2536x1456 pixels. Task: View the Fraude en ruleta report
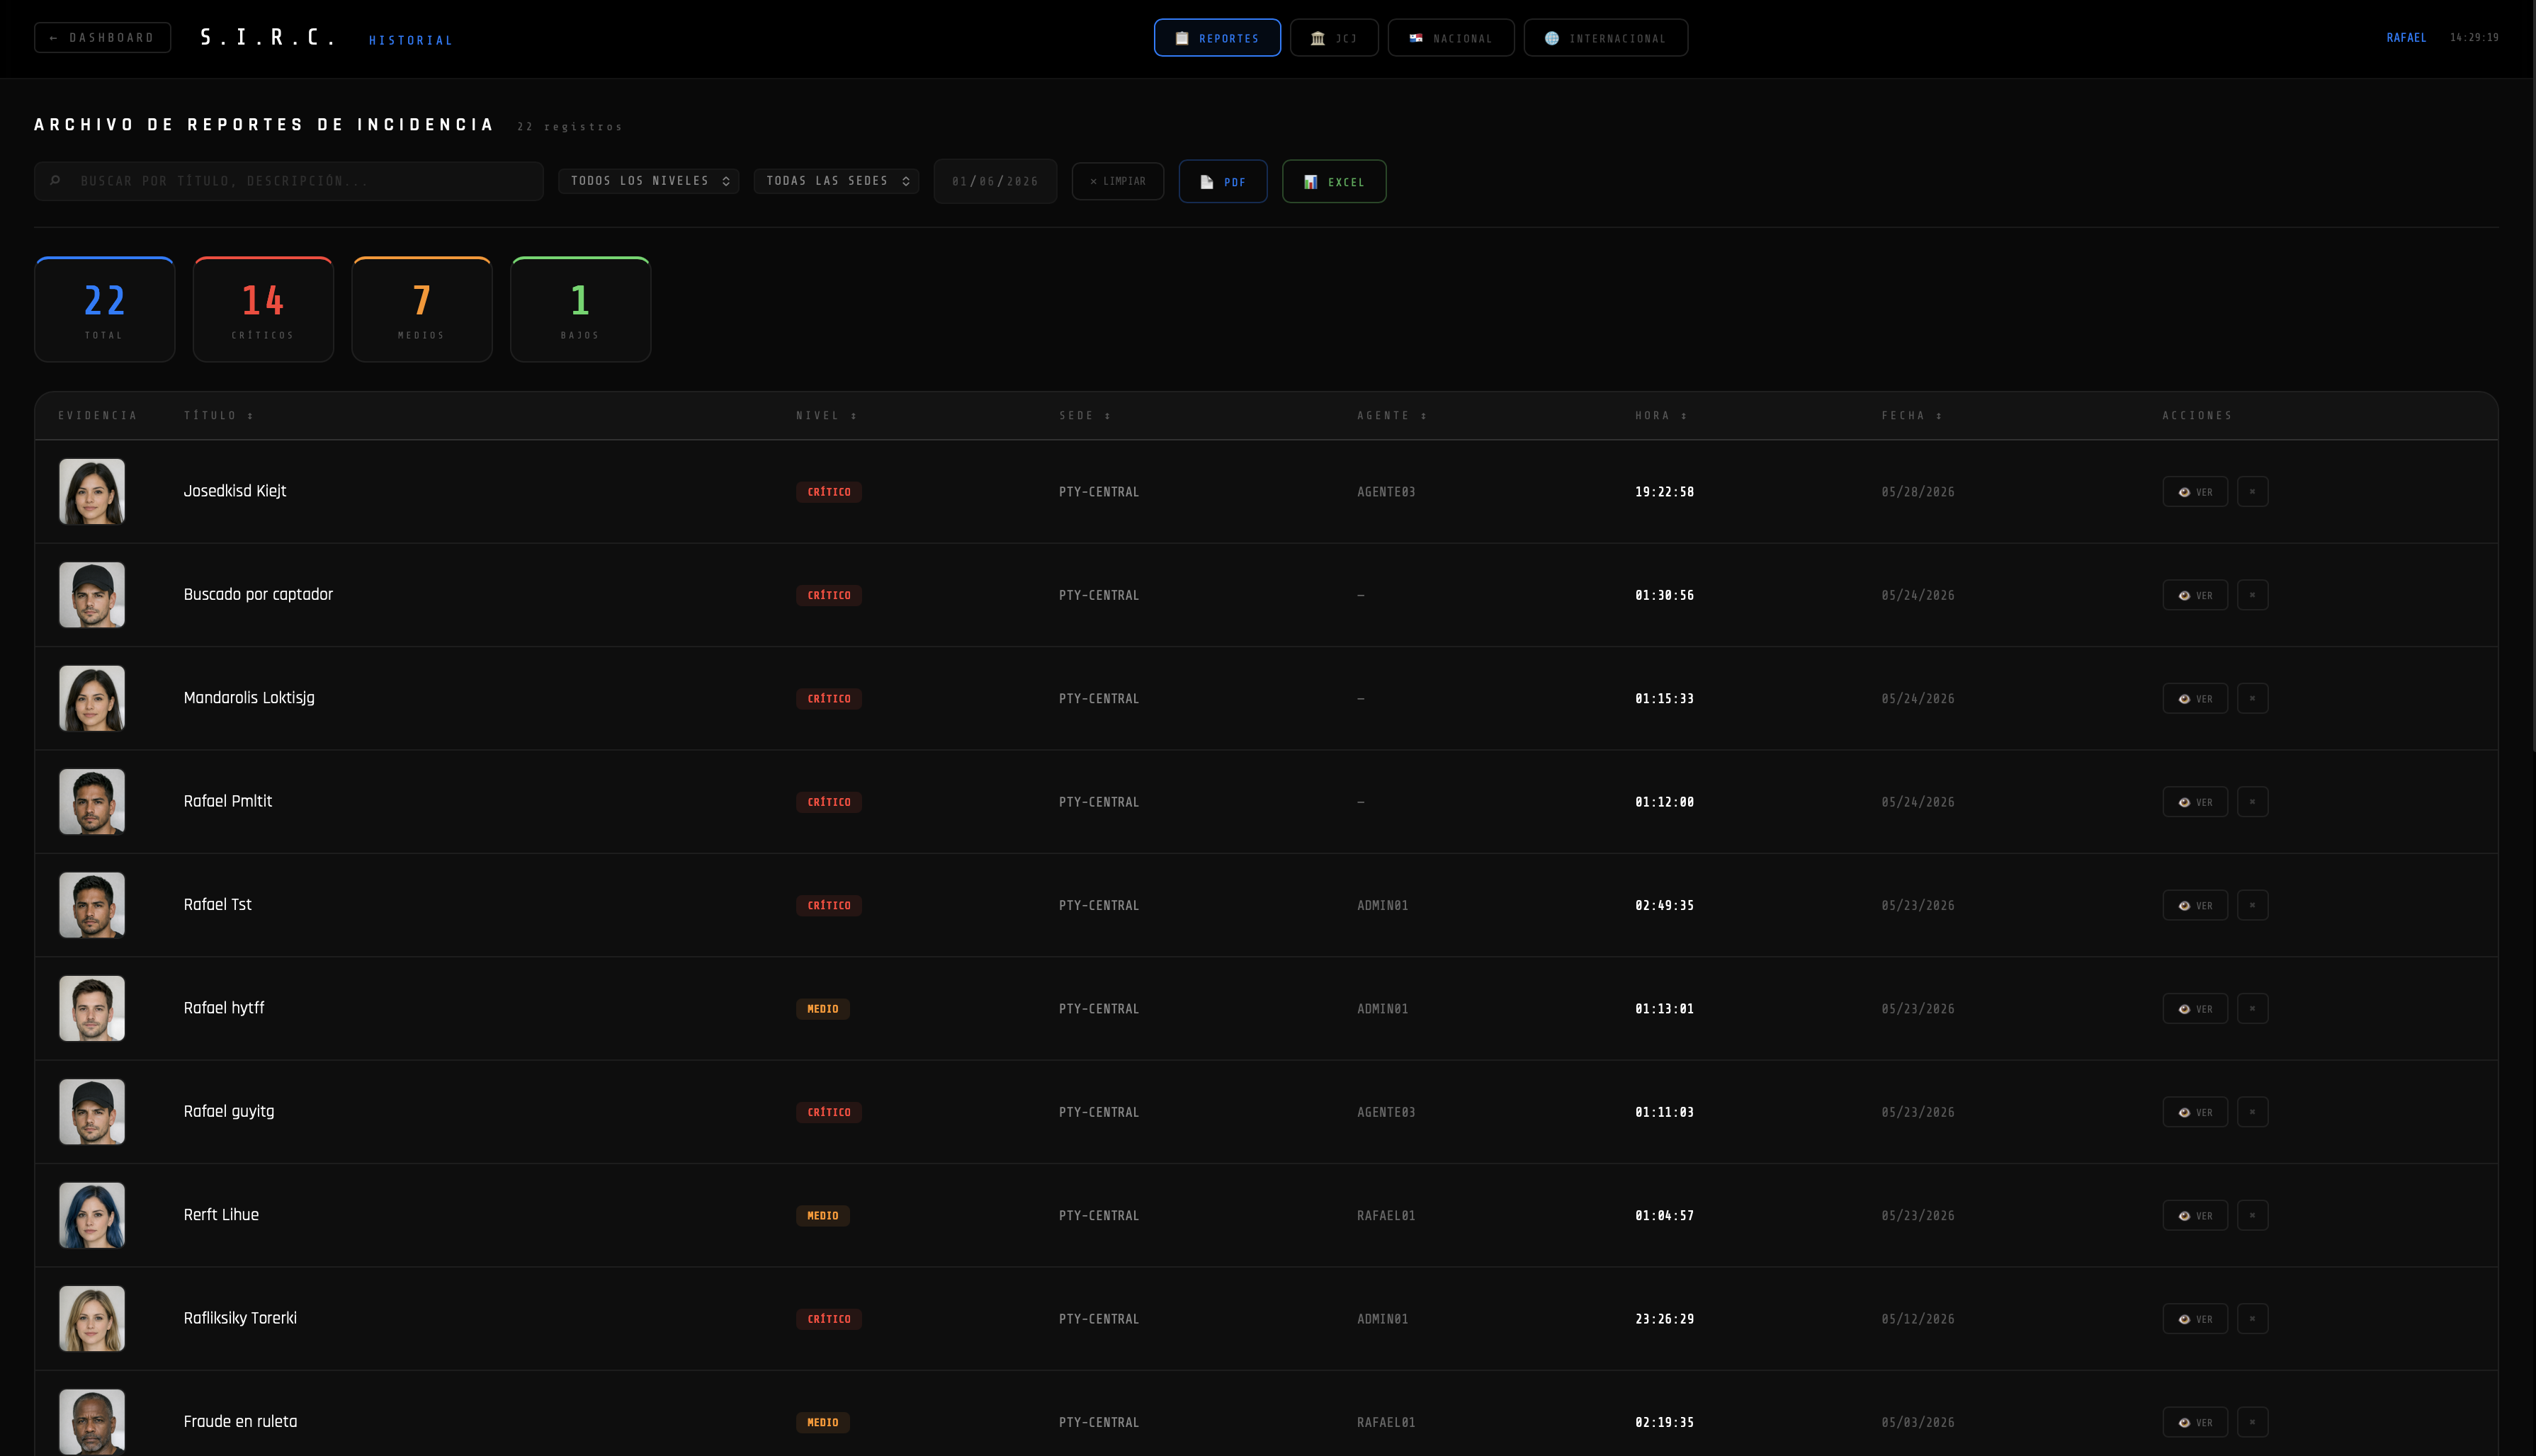coord(2195,1422)
